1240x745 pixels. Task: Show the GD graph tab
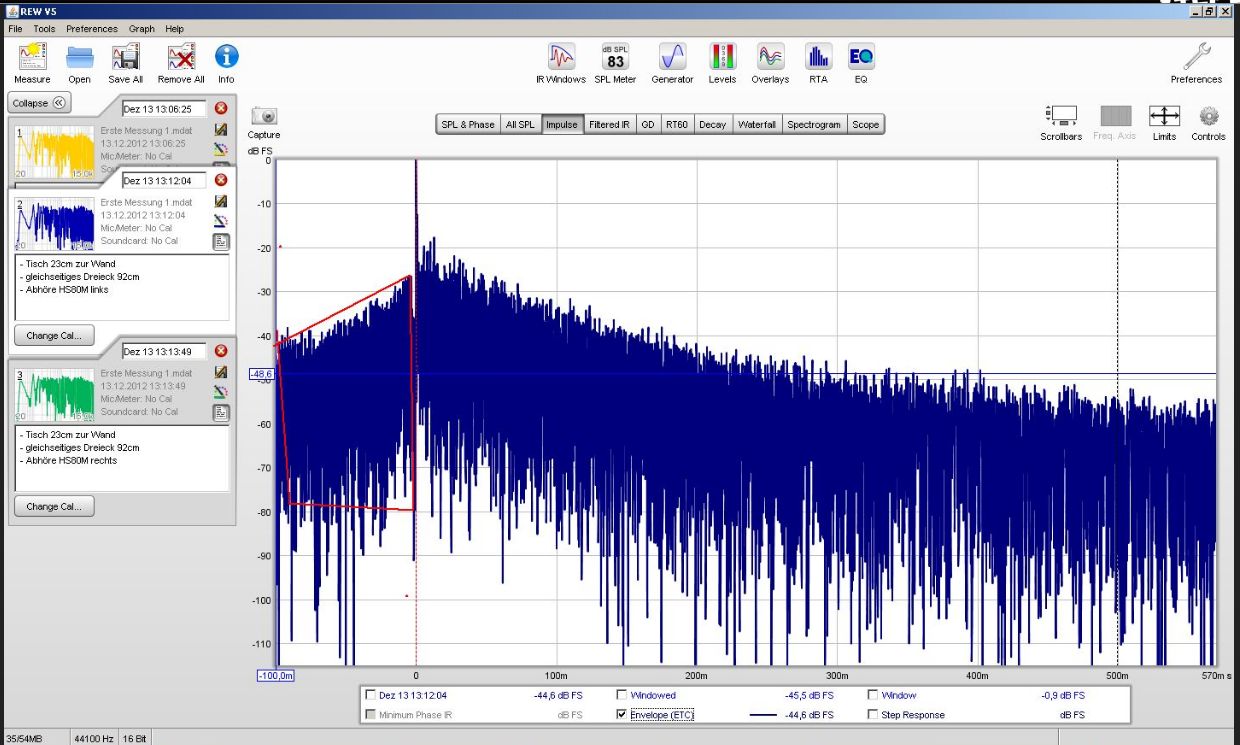[648, 125]
